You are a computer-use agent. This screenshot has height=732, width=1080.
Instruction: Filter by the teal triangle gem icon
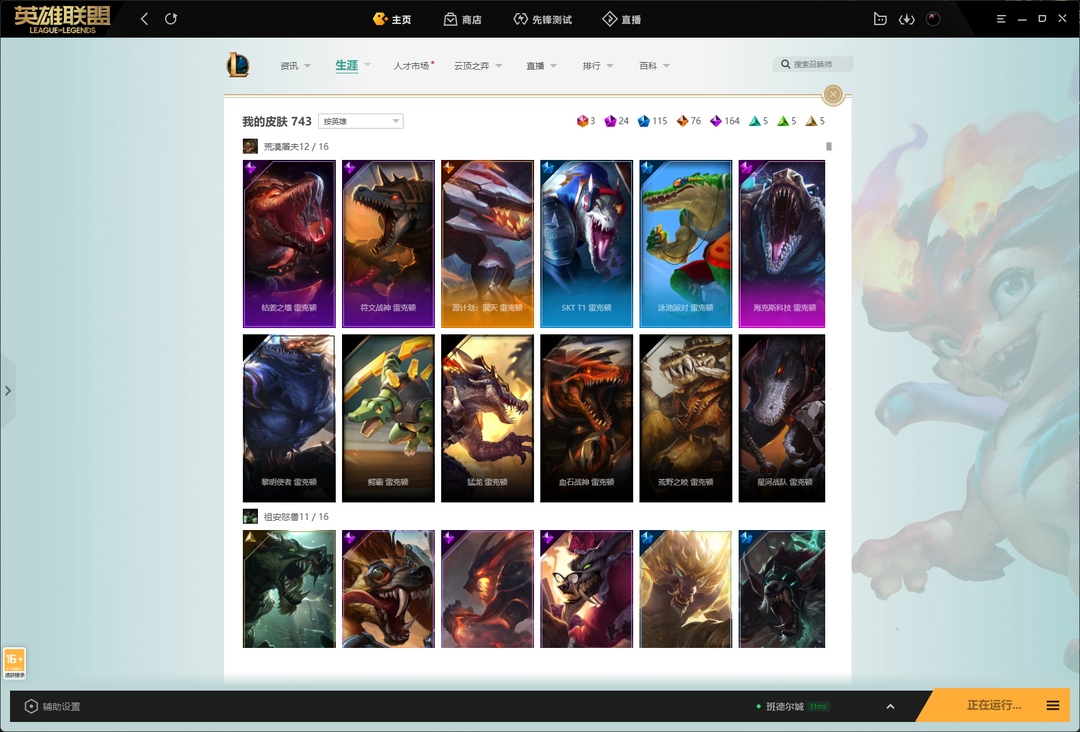(754, 121)
